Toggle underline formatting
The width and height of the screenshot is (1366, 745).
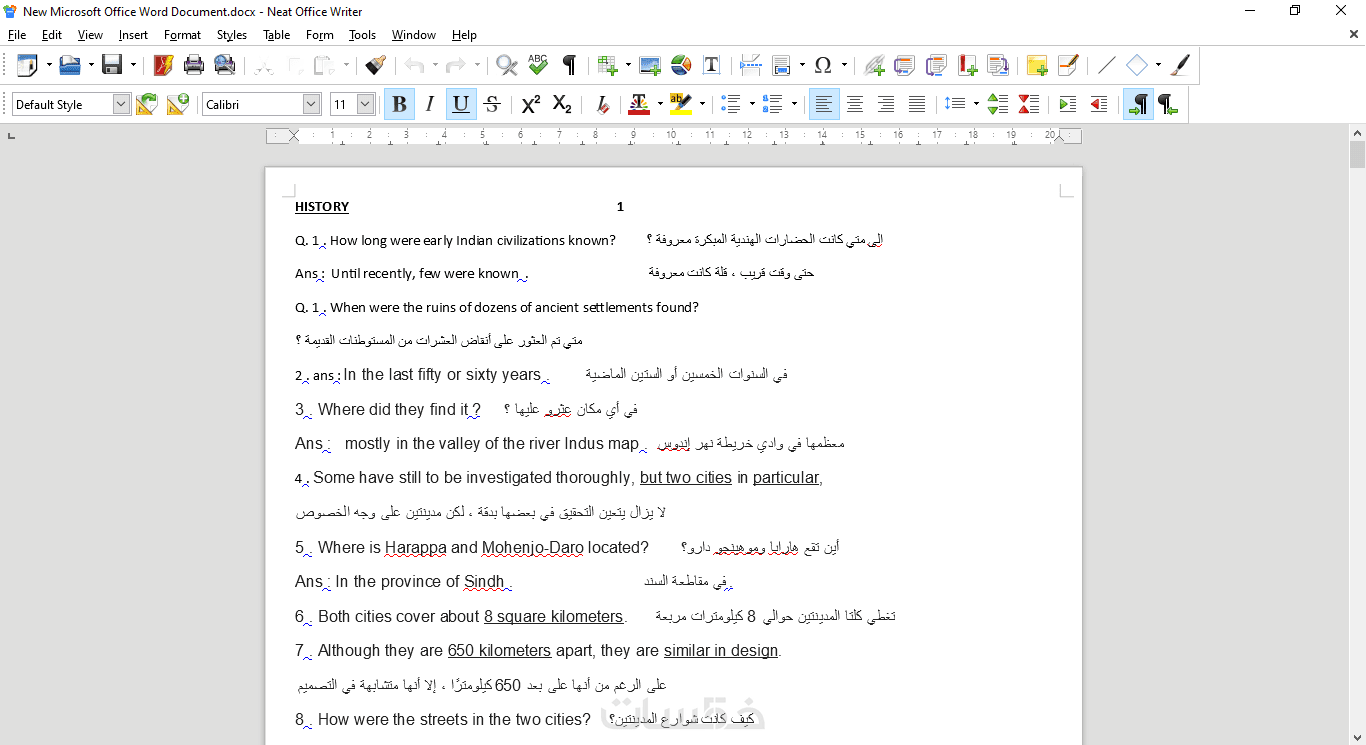[461, 104]
